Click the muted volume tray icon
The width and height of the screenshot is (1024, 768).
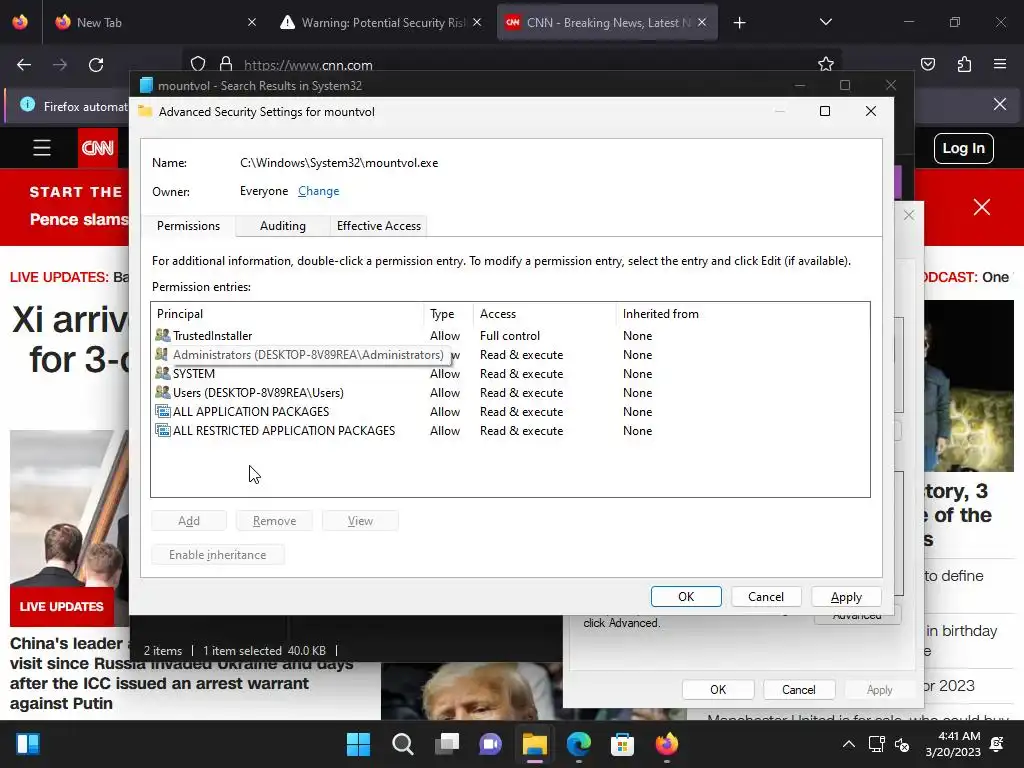pos(902,744)
